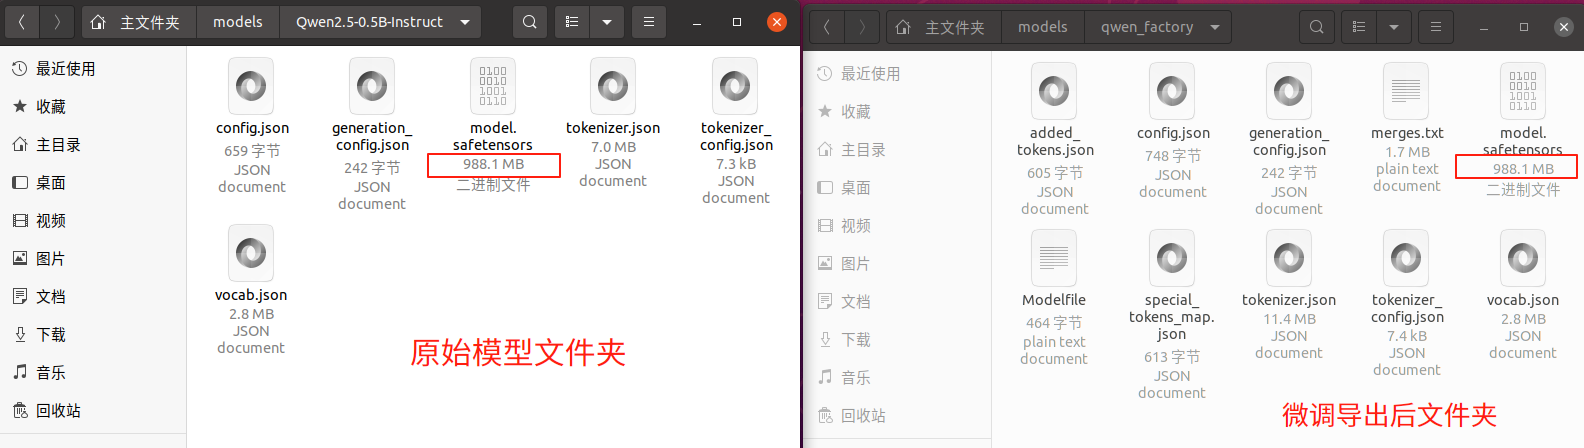Open 最近使用 in qwen_factory window sidebar
The height and width of the screenshot is (448, 1584).
coord(898,74)
